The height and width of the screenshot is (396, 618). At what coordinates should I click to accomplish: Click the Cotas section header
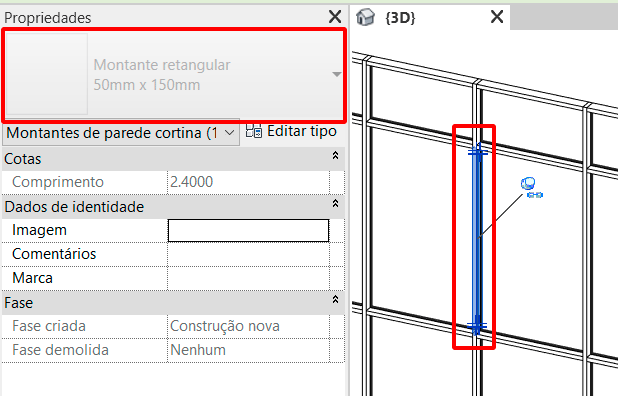click(x=173, y=159)
